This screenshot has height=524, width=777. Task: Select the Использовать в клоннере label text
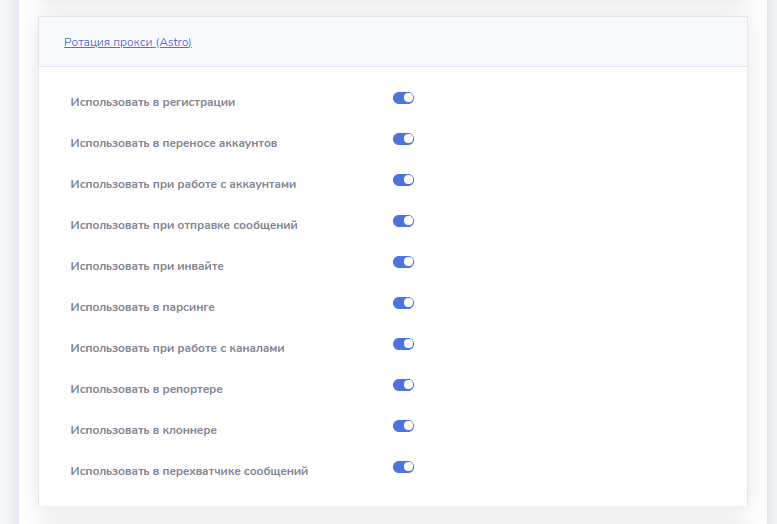pos(143,430)
